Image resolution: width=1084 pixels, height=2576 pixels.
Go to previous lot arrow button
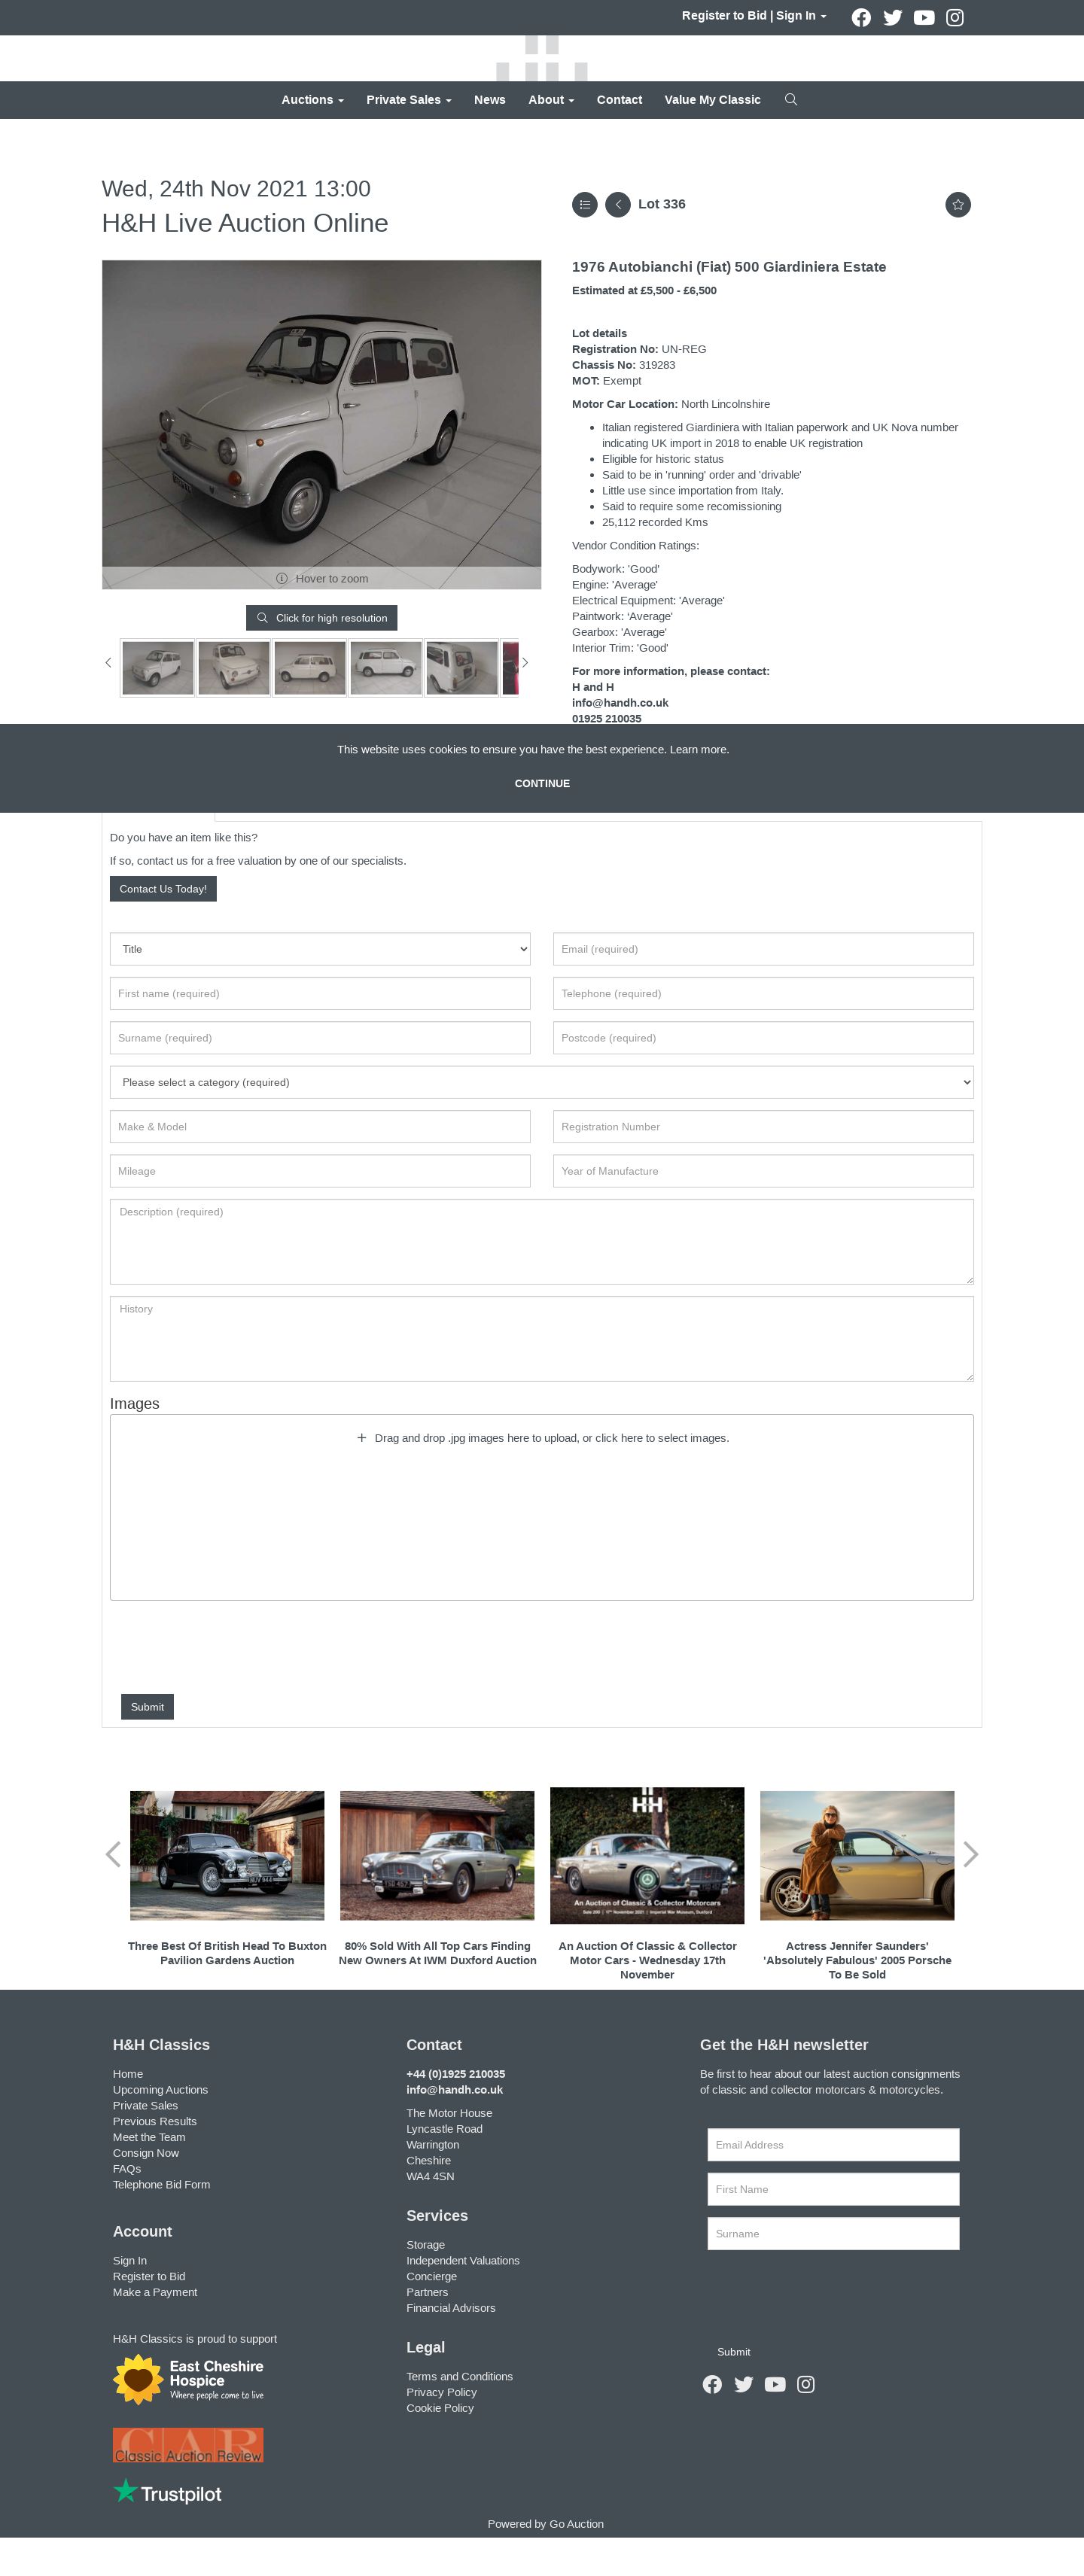point(618,205)
